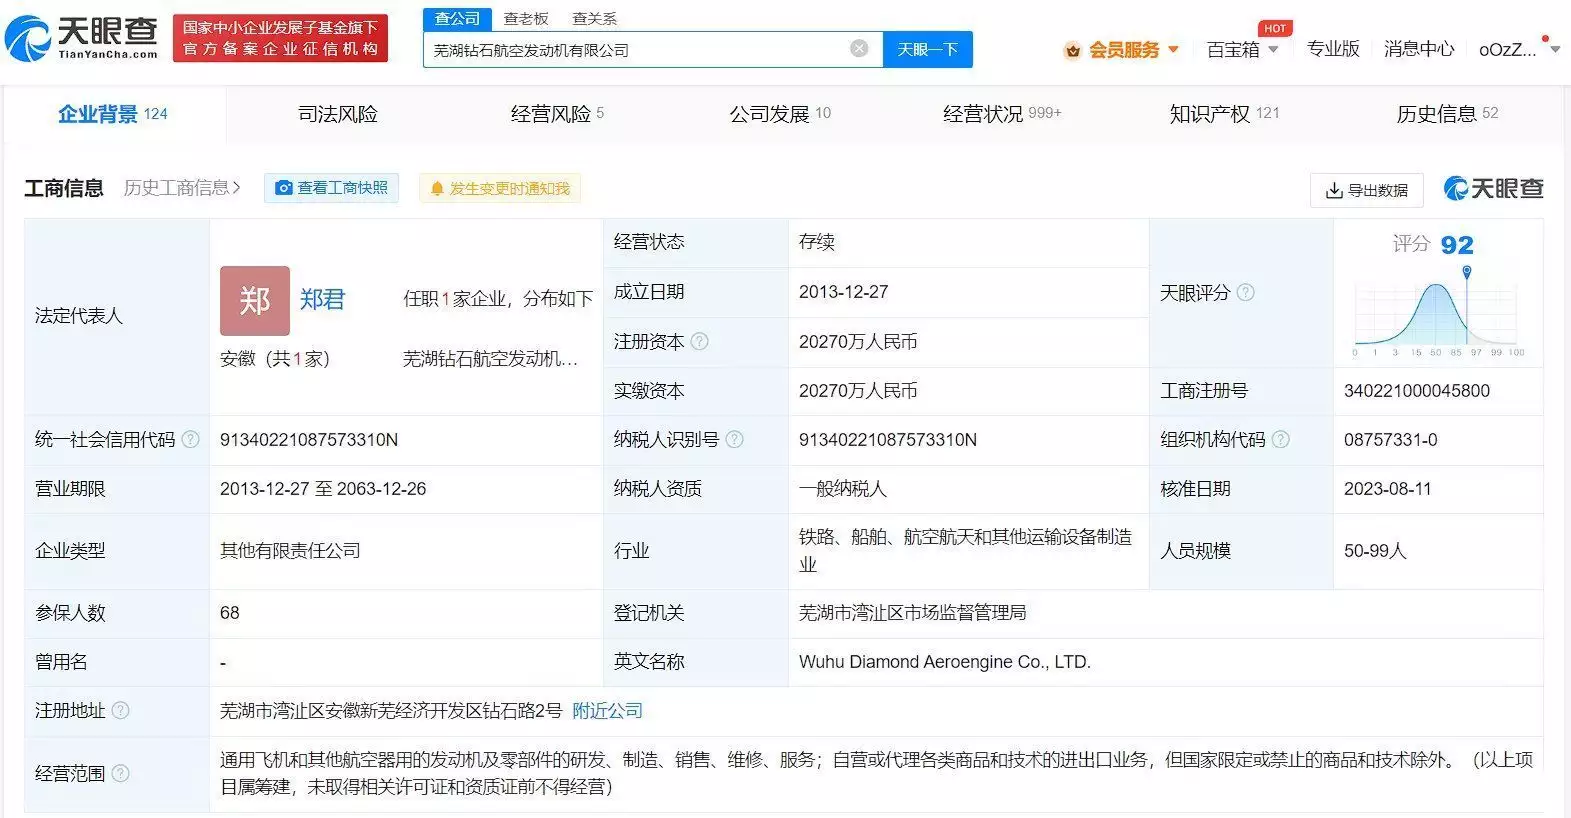
Task: Click the 天眼一下 search button
Action: point(928,49)
